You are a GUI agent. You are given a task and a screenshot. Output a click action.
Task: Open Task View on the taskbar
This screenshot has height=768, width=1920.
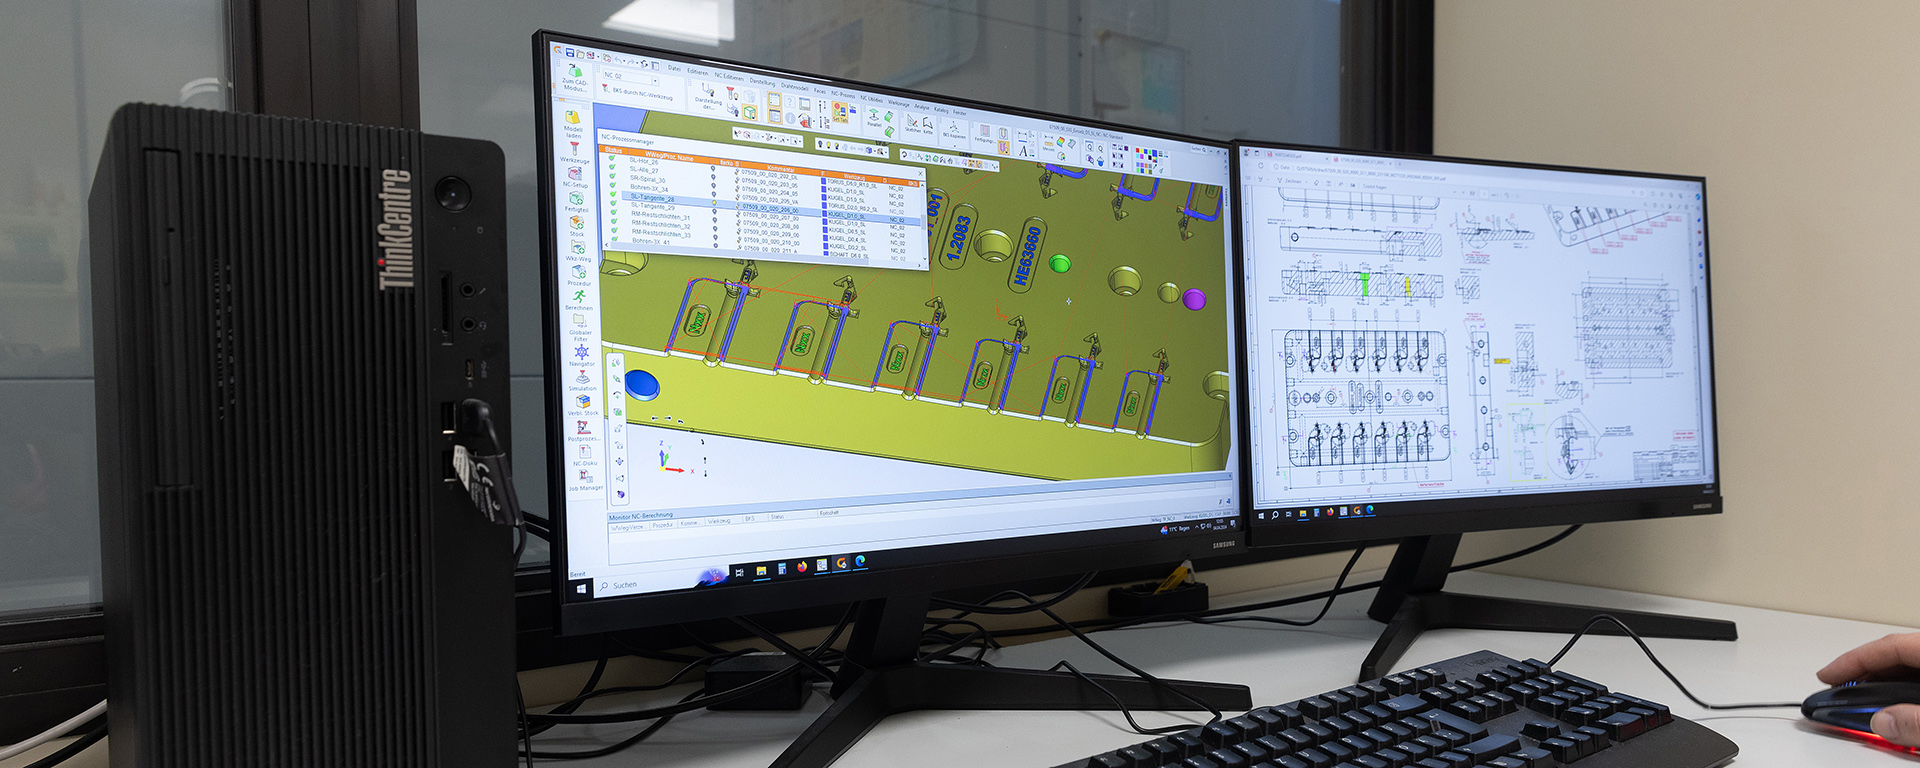tap(739, 572)
